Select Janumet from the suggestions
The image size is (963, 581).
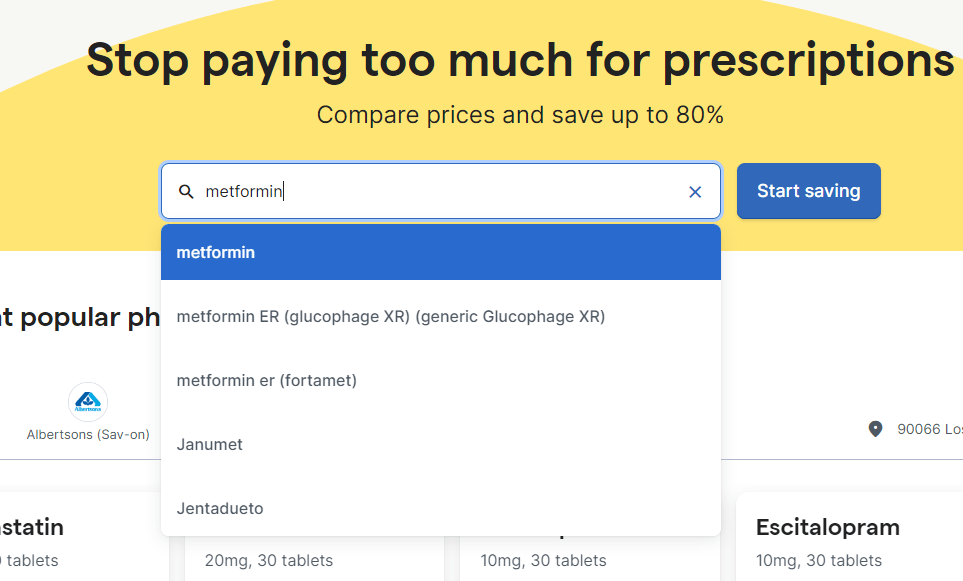coord(210,444)
